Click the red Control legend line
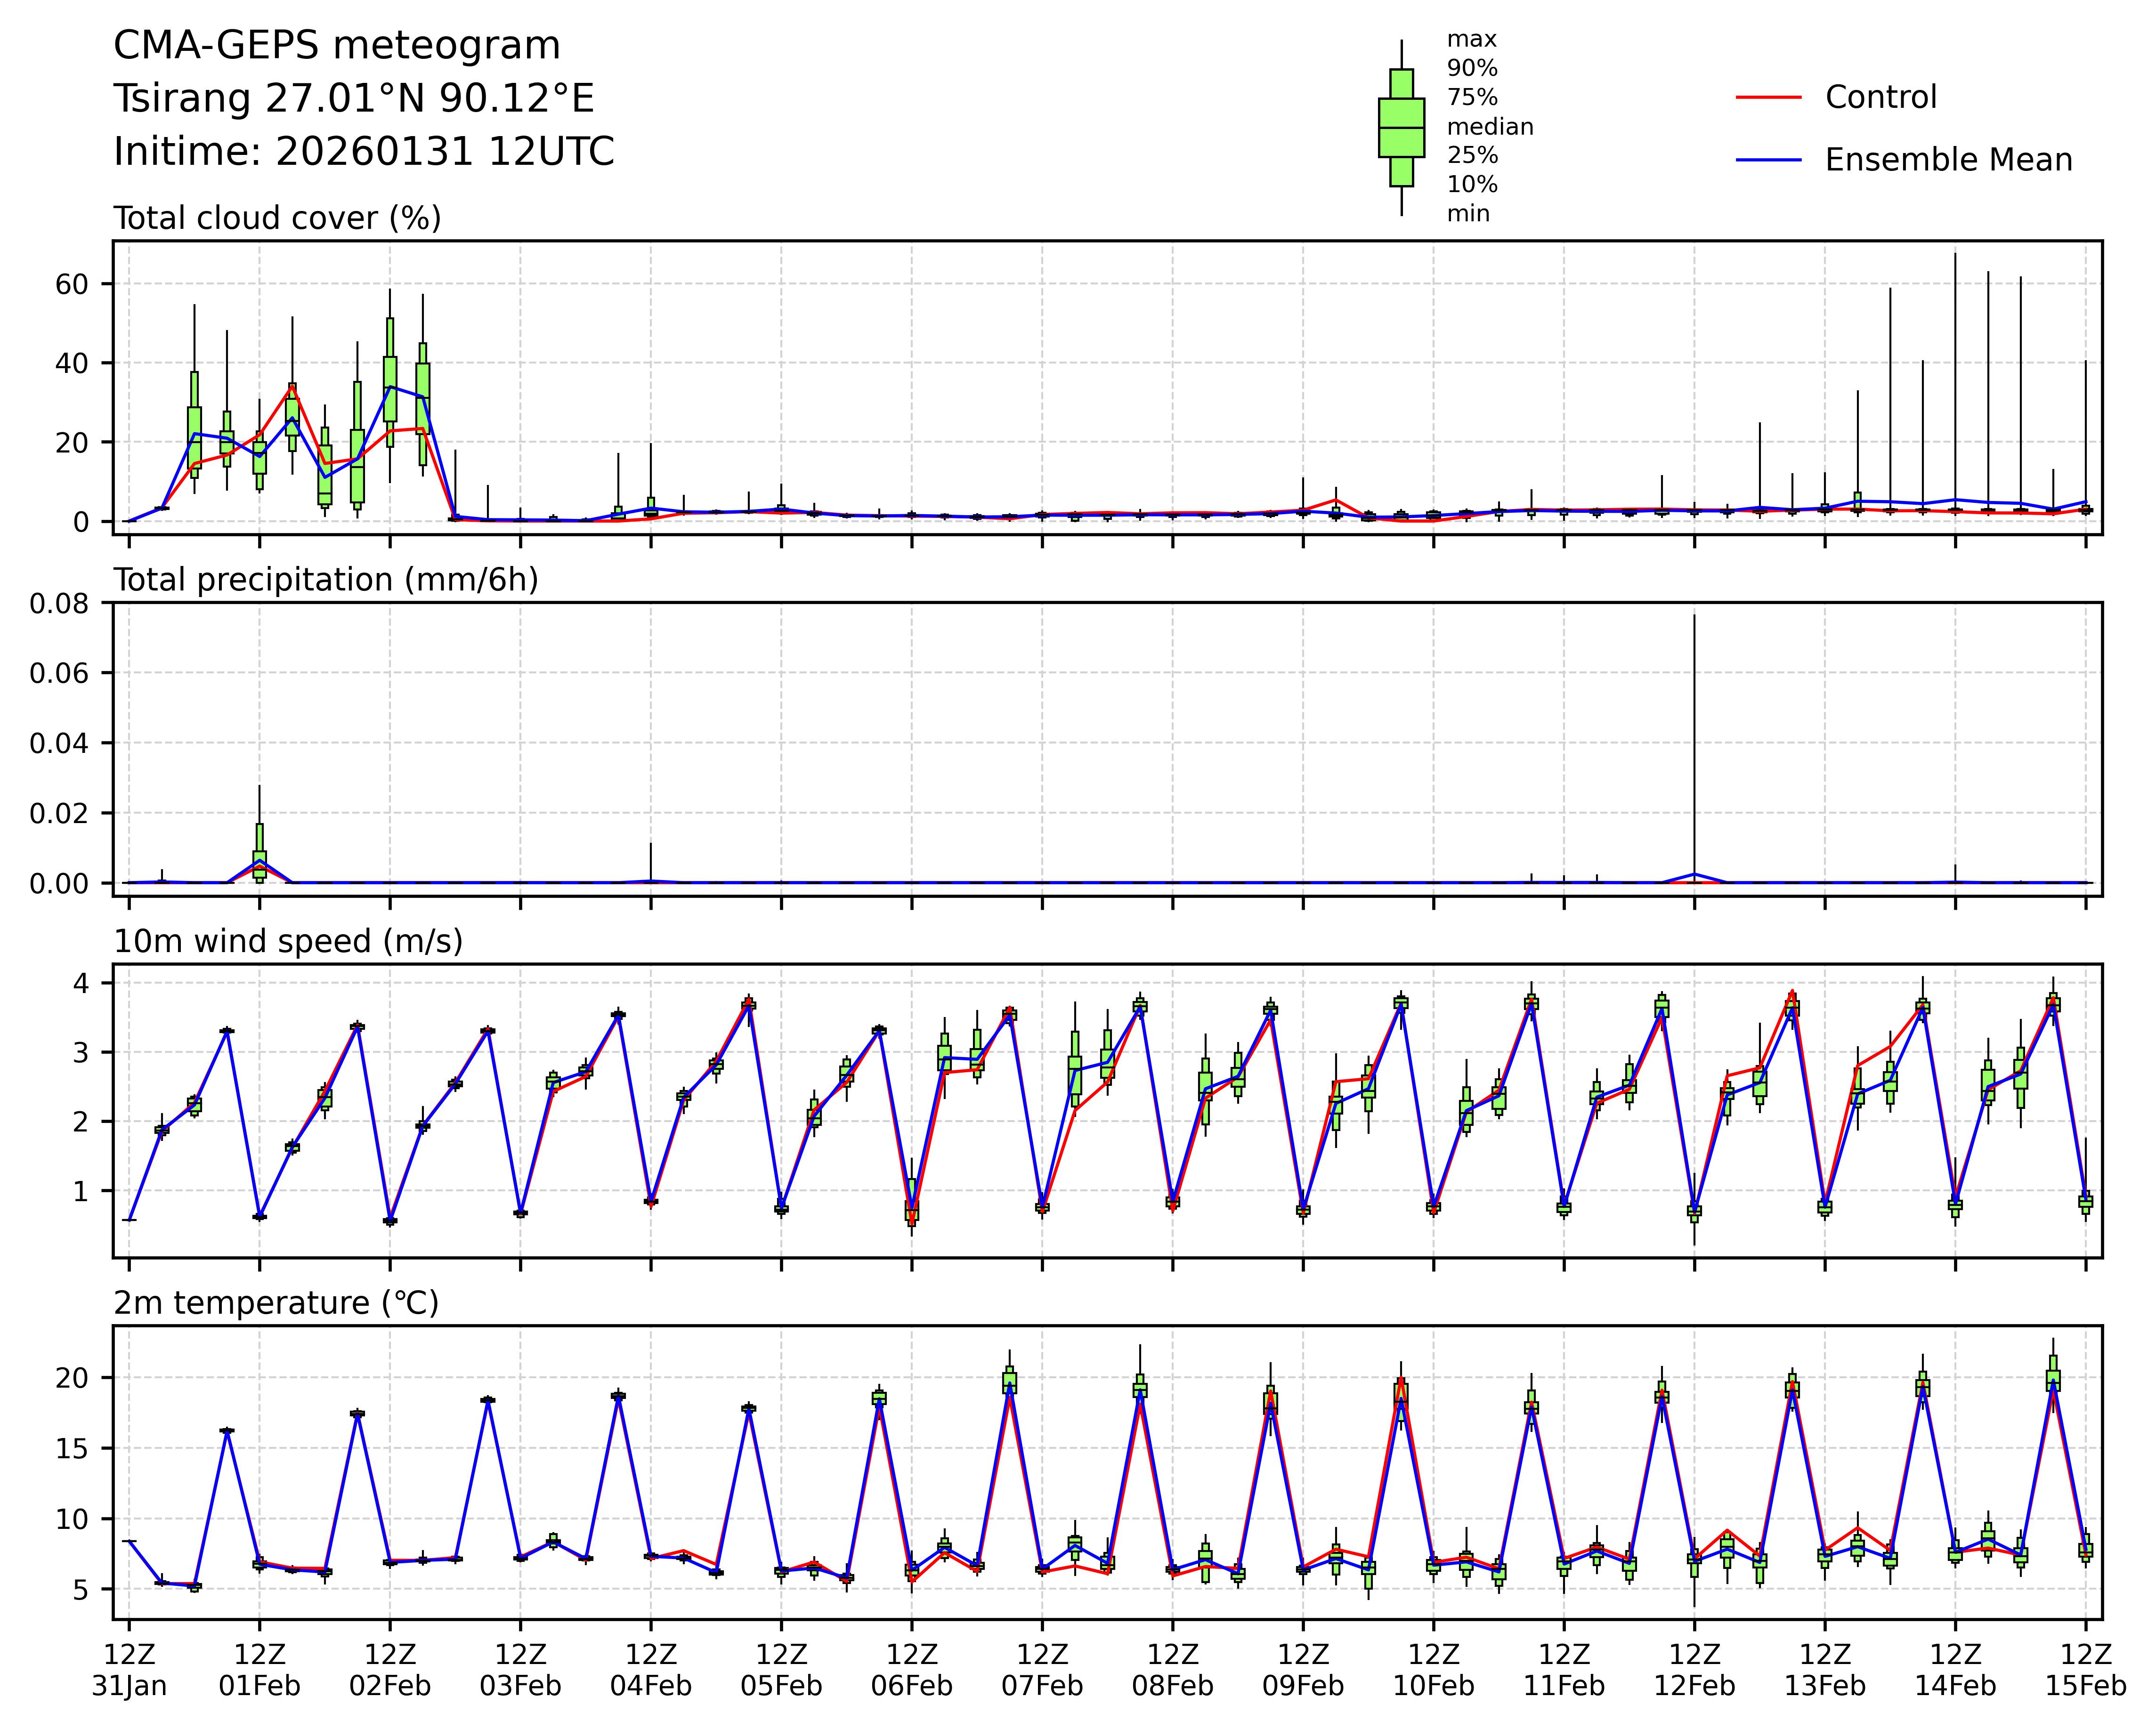Image resolution: width=2156 pixels, height=1729 pixels. pyautogui.click(x=1768, y=98)
